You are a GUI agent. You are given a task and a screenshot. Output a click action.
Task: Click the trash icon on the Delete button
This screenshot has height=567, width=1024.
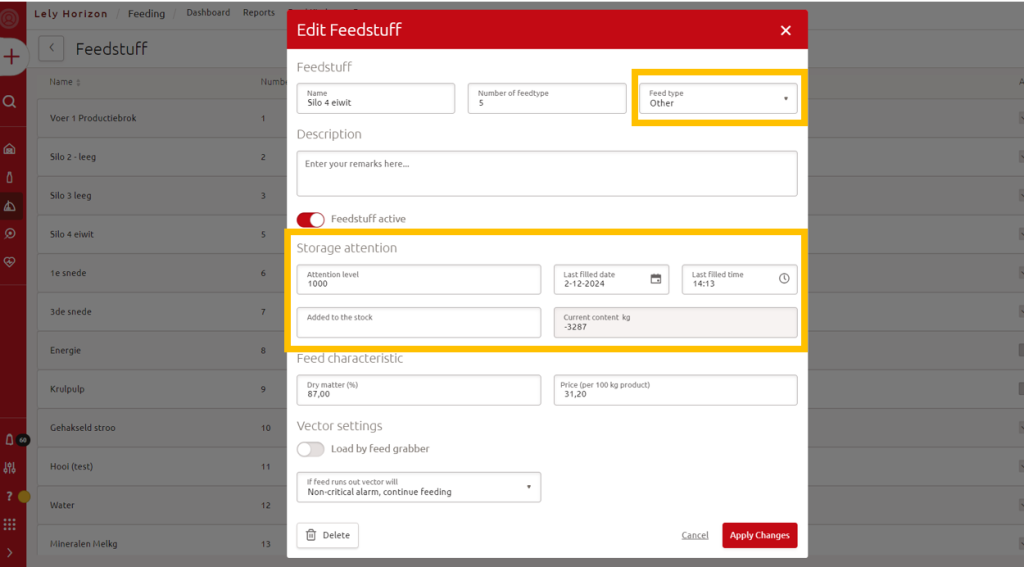(x=311, y=535)
